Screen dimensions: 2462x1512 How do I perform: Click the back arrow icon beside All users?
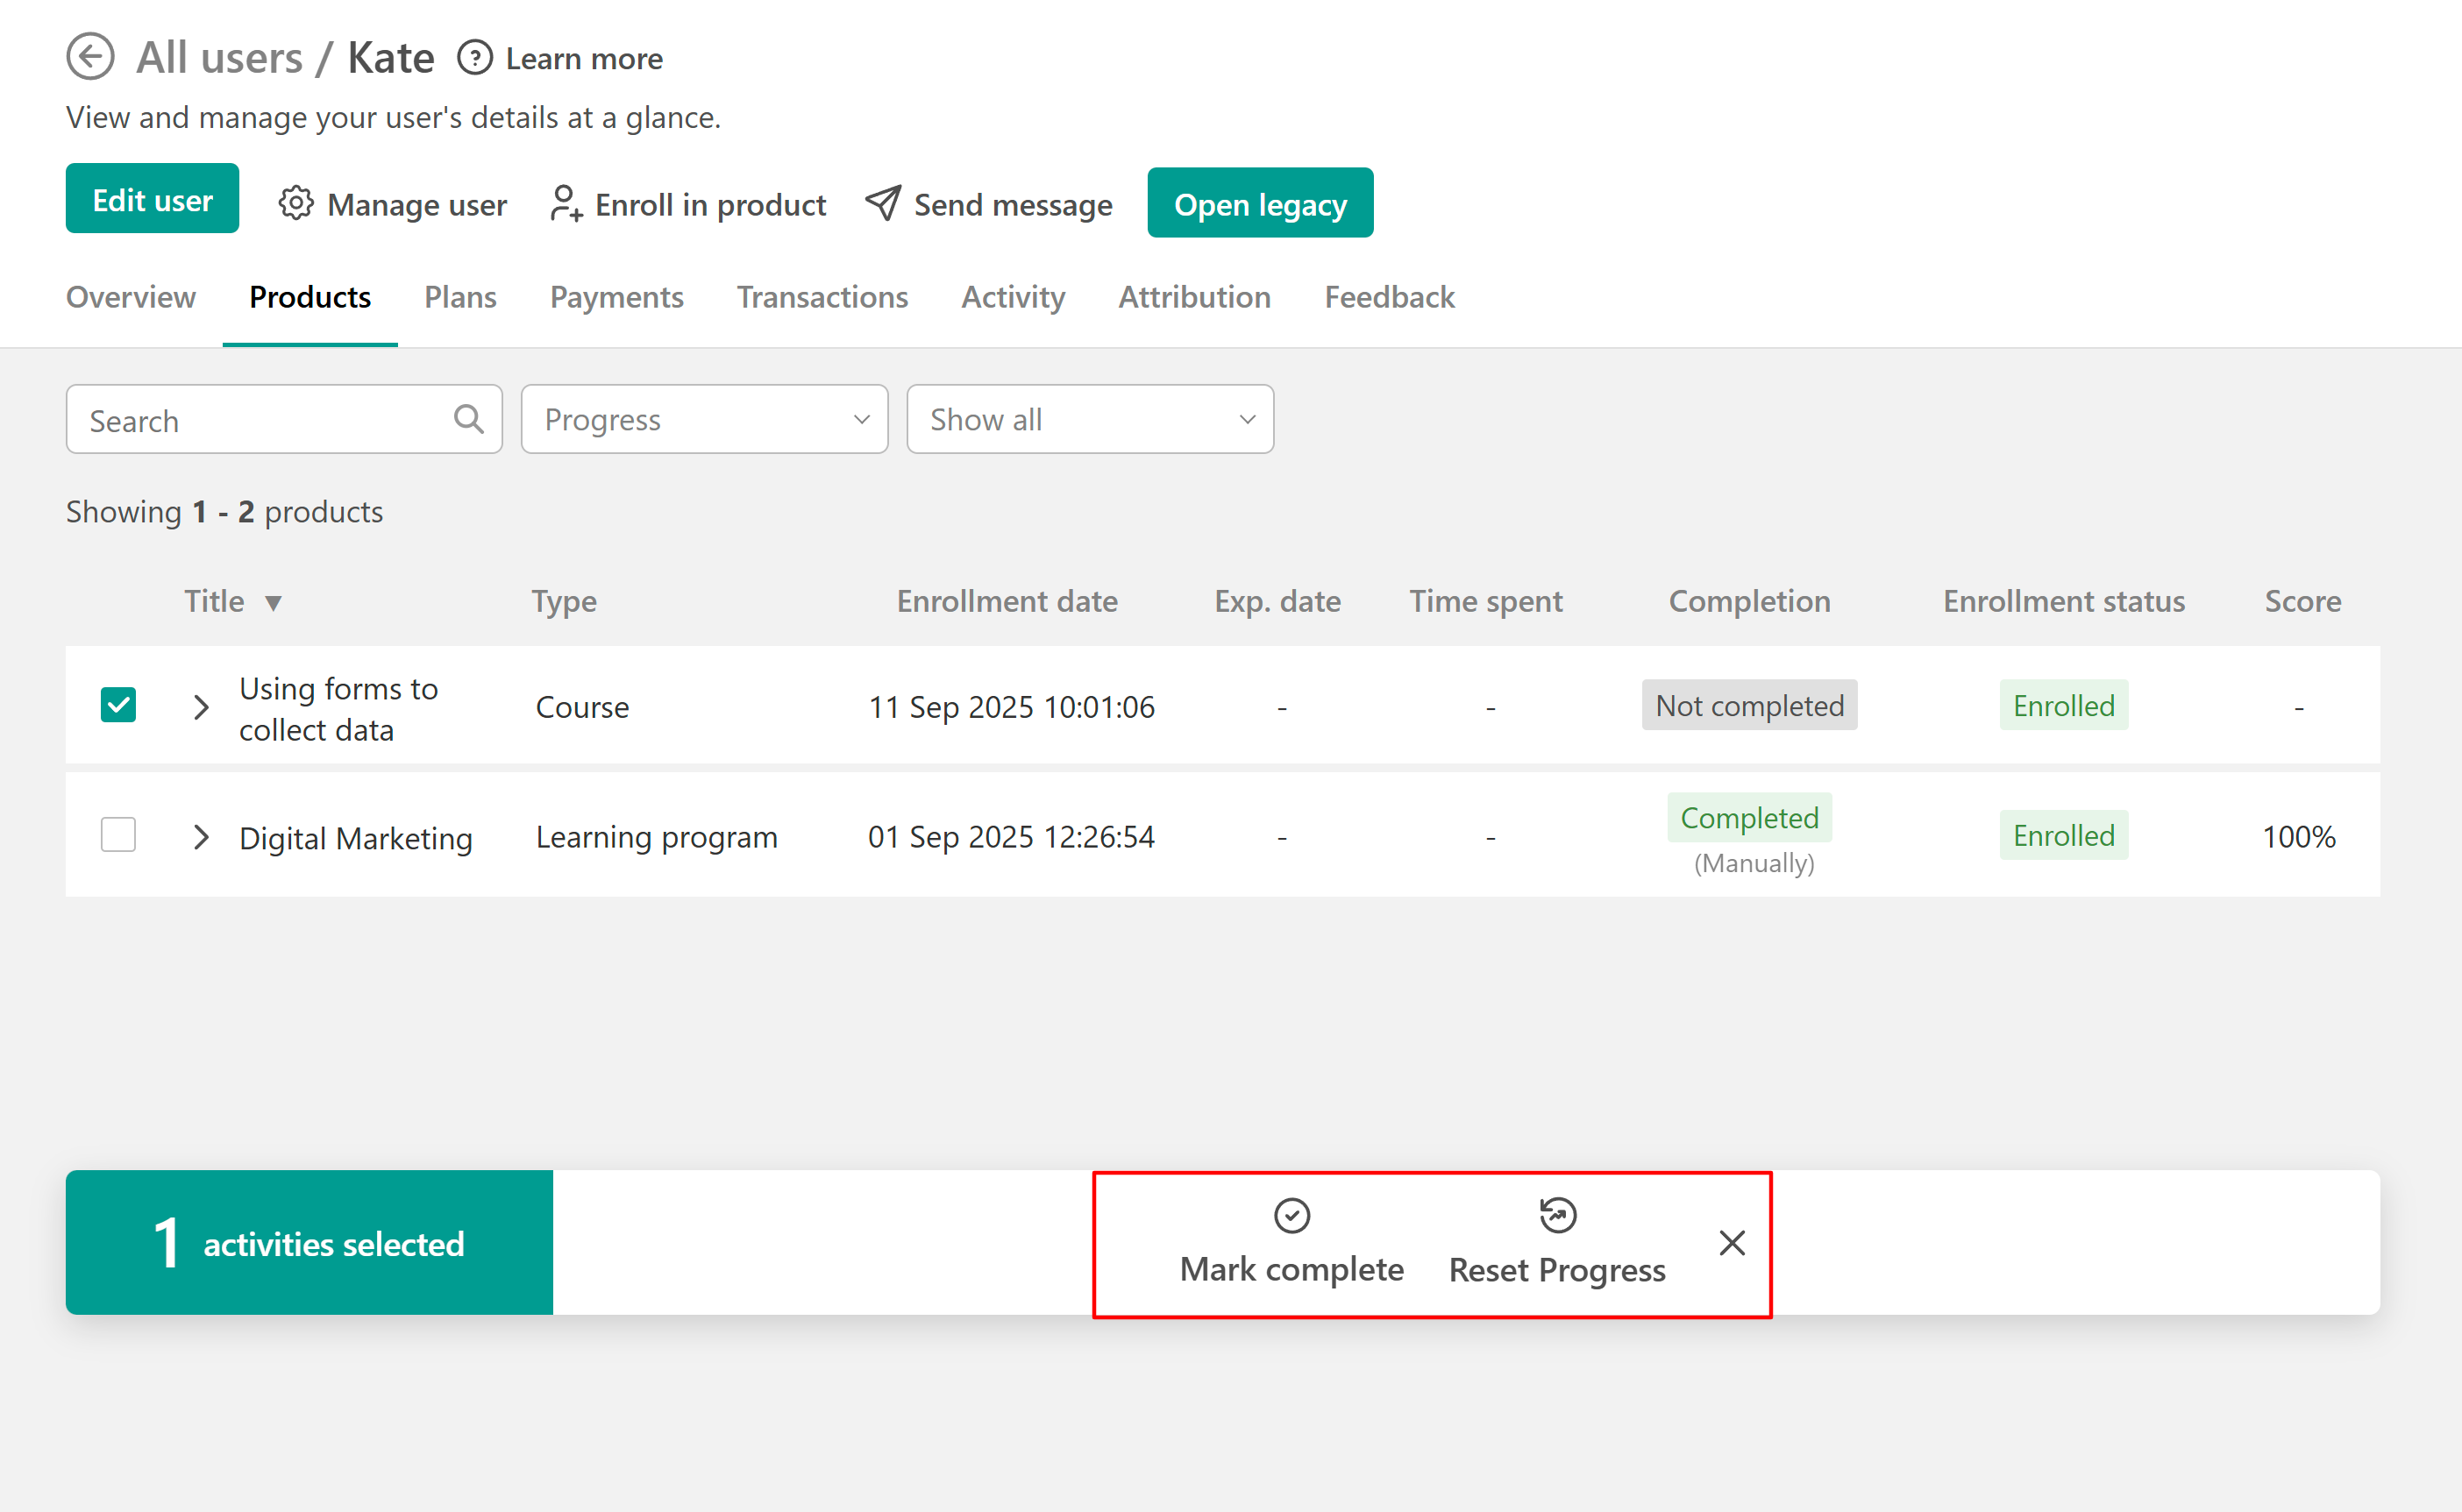(90, 57)
